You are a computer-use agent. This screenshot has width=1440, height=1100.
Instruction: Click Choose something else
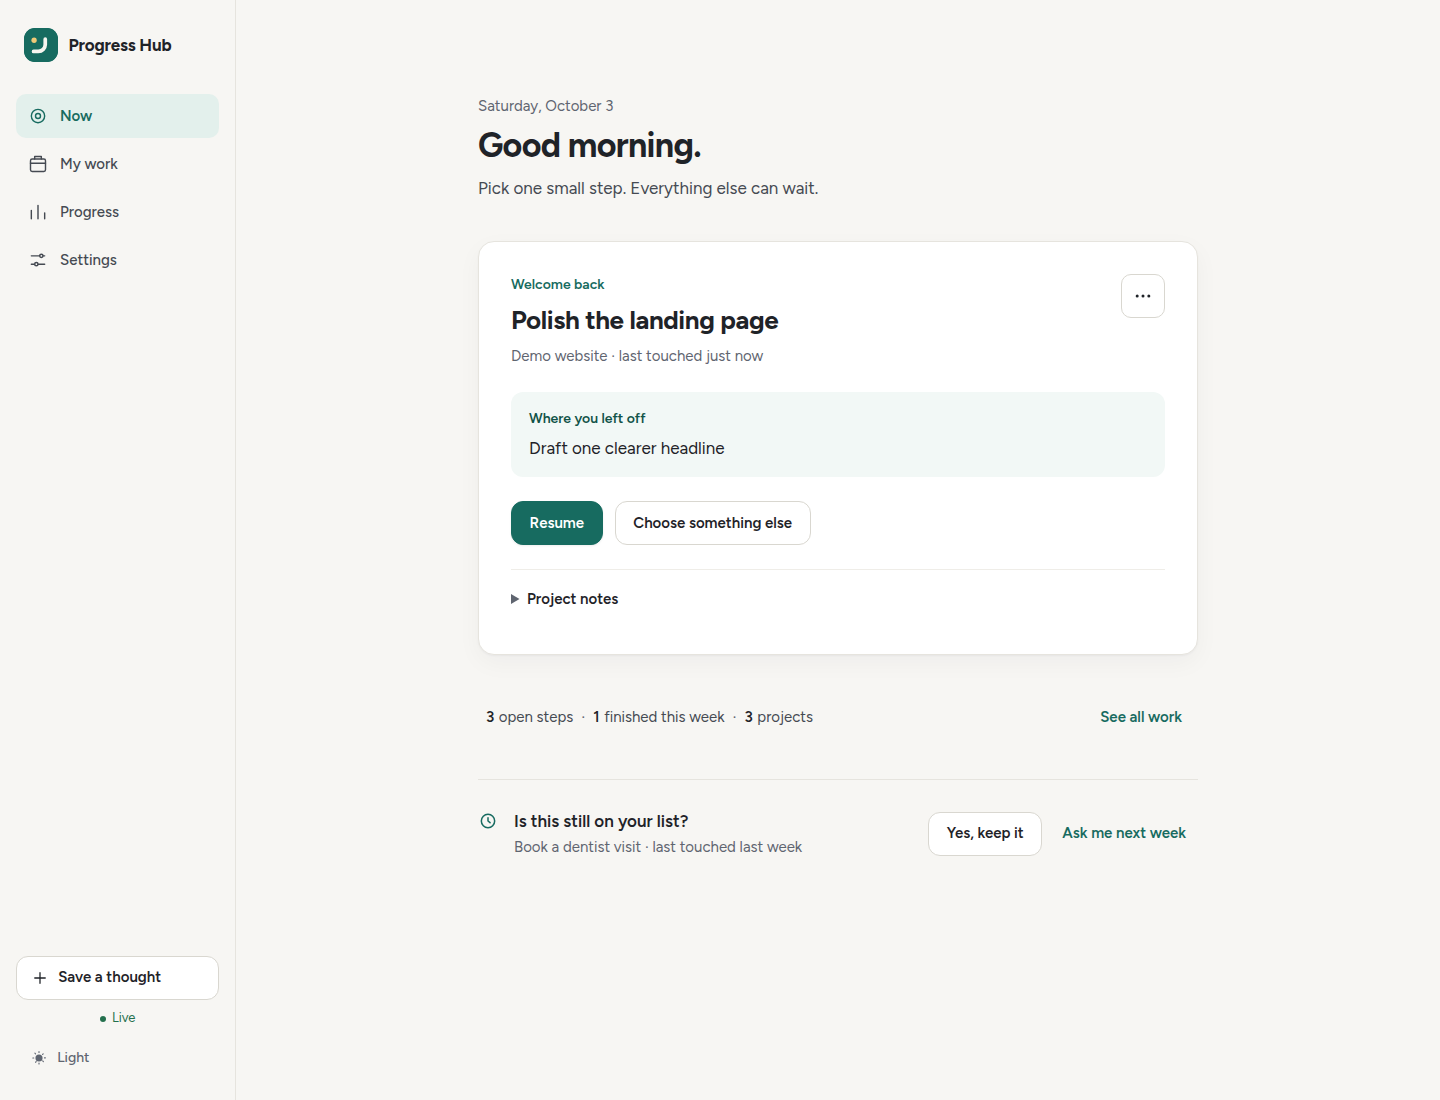(713, 523)
